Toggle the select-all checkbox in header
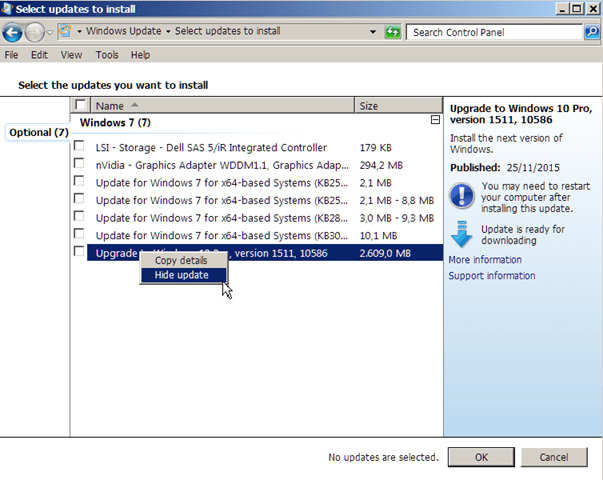 click(80, 105)
